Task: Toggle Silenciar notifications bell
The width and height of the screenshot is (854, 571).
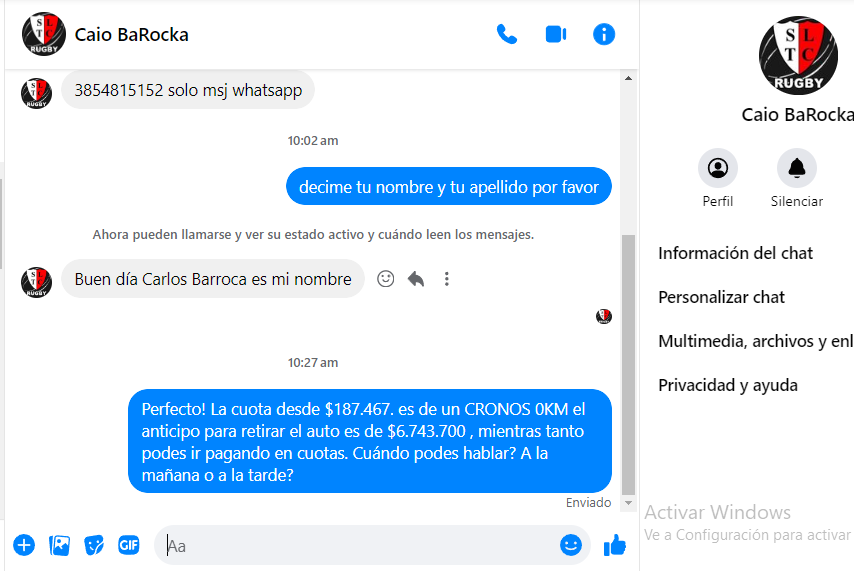Action: [x=796, y=168]
